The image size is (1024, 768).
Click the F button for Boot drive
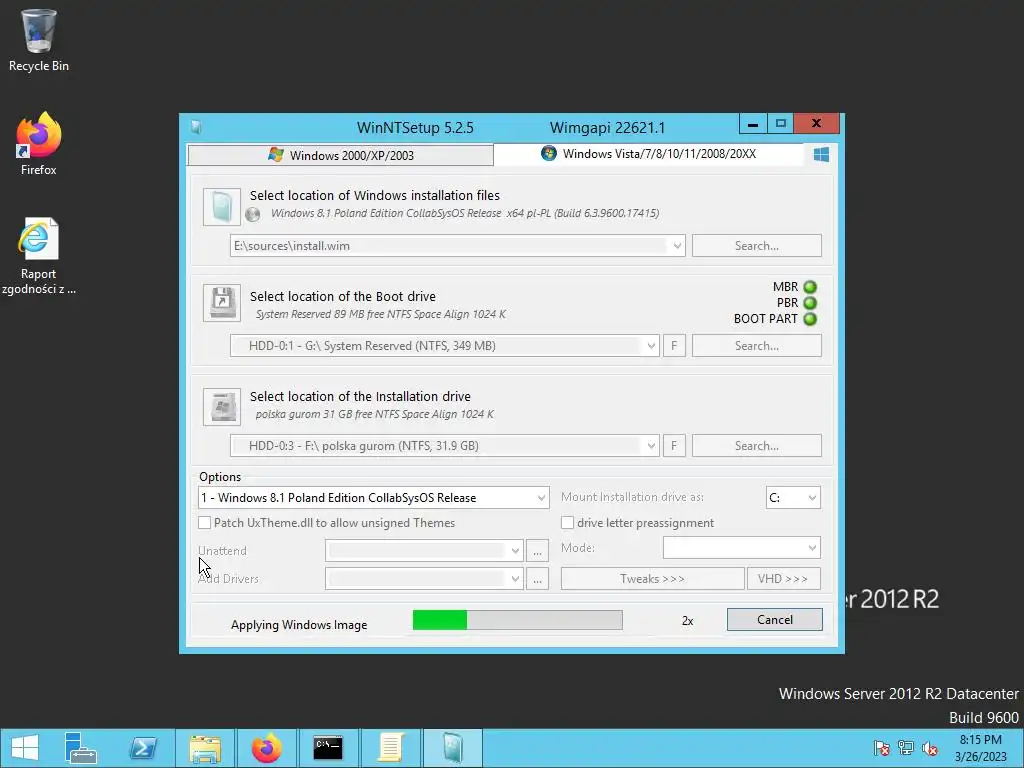(x=674, y=346)
